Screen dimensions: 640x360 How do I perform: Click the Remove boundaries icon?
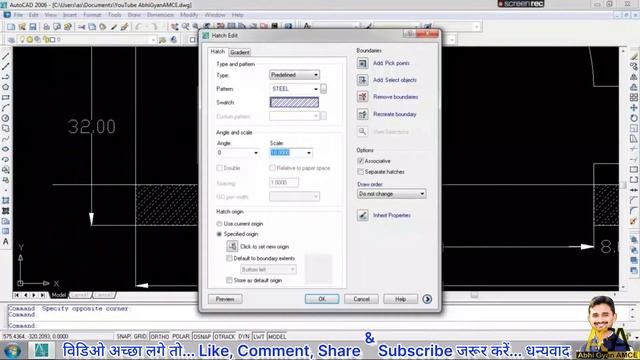coord(362,97)
